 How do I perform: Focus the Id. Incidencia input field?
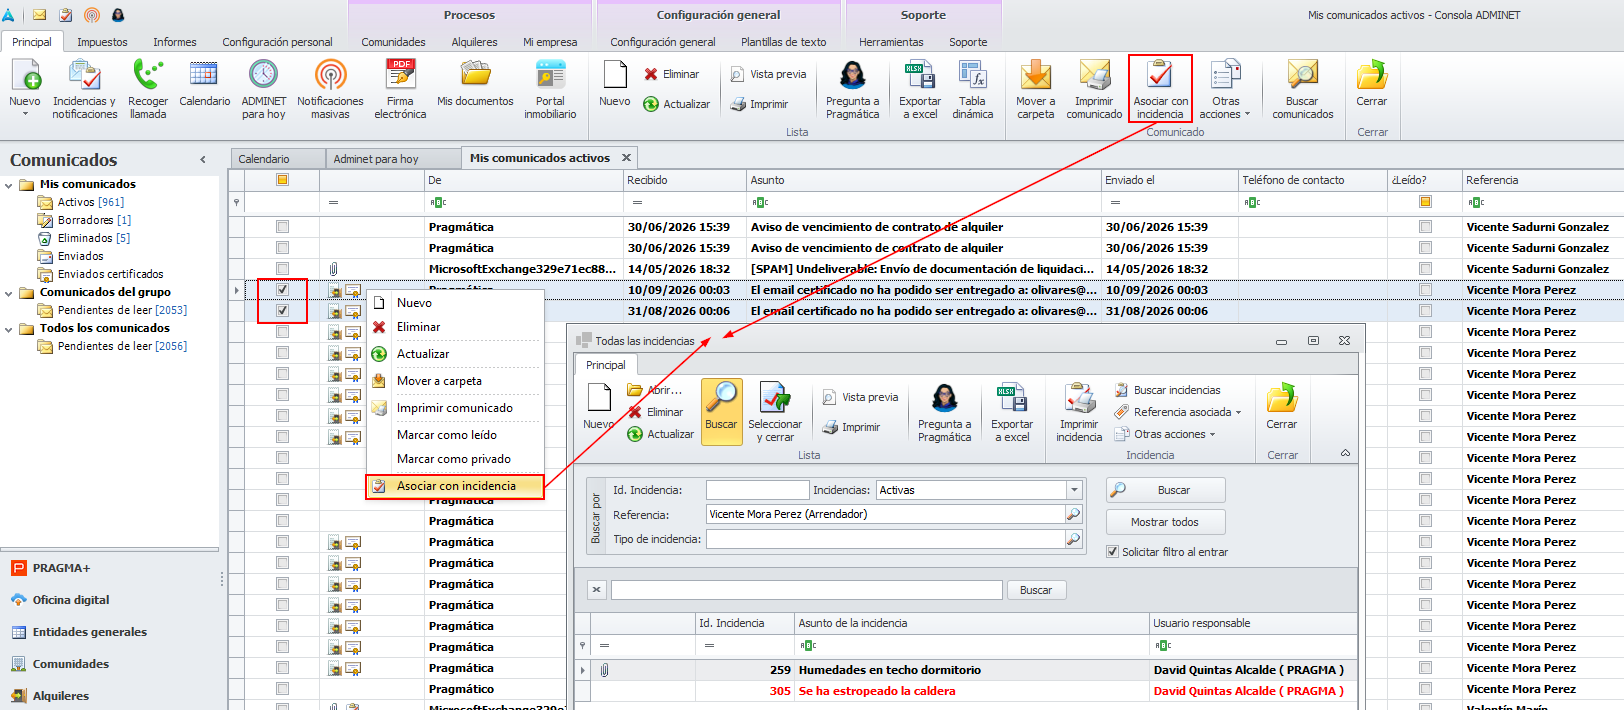pyautogui.click(x=757, y=490)
